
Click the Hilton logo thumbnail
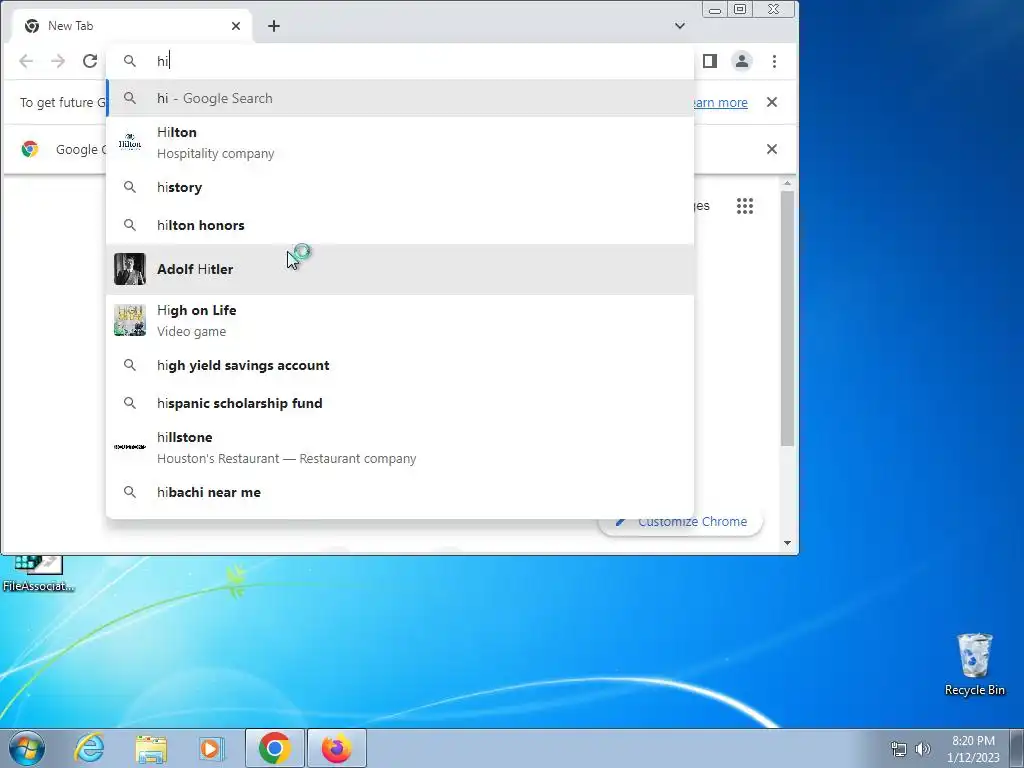click(130, 142)
